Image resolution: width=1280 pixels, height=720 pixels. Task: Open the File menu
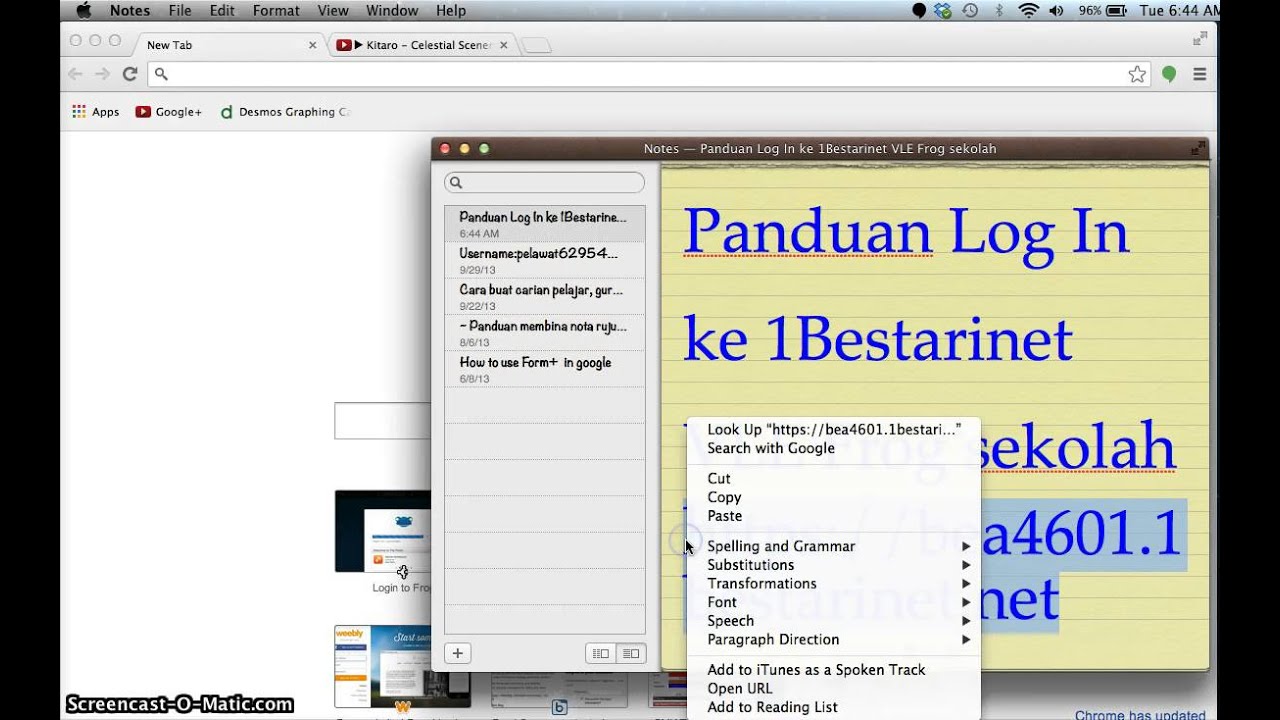click(180, 10)
